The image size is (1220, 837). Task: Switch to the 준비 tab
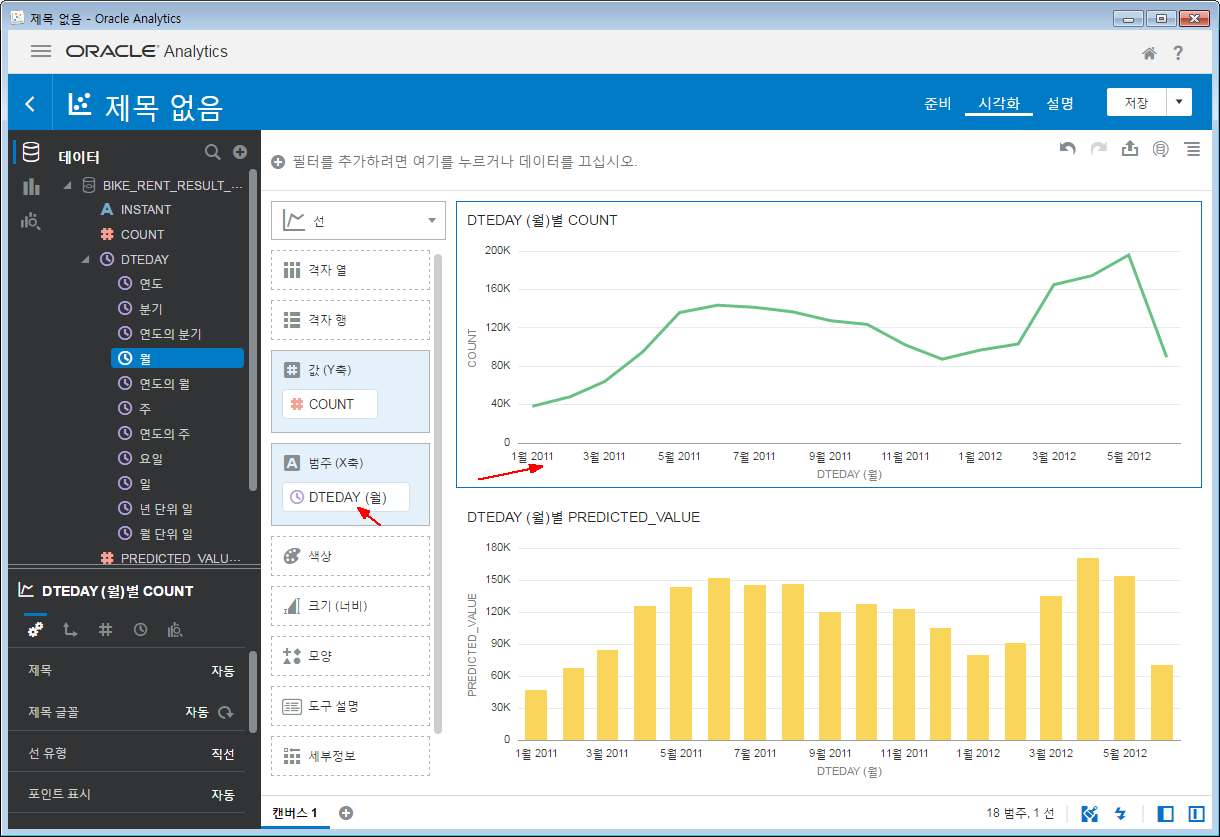click(x=937, y=103)
